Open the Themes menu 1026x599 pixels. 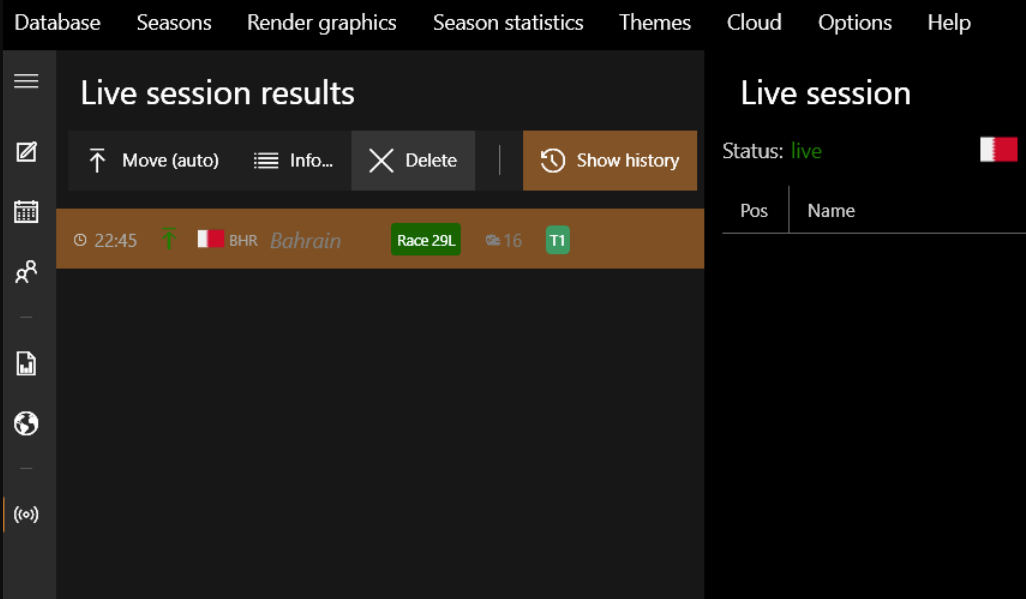click(x=655, y=23)
